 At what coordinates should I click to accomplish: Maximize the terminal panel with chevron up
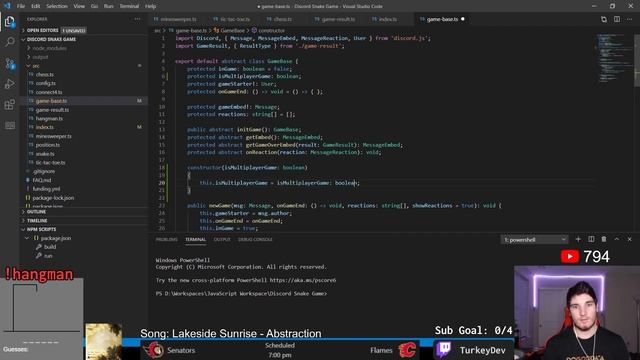[617, 239]
